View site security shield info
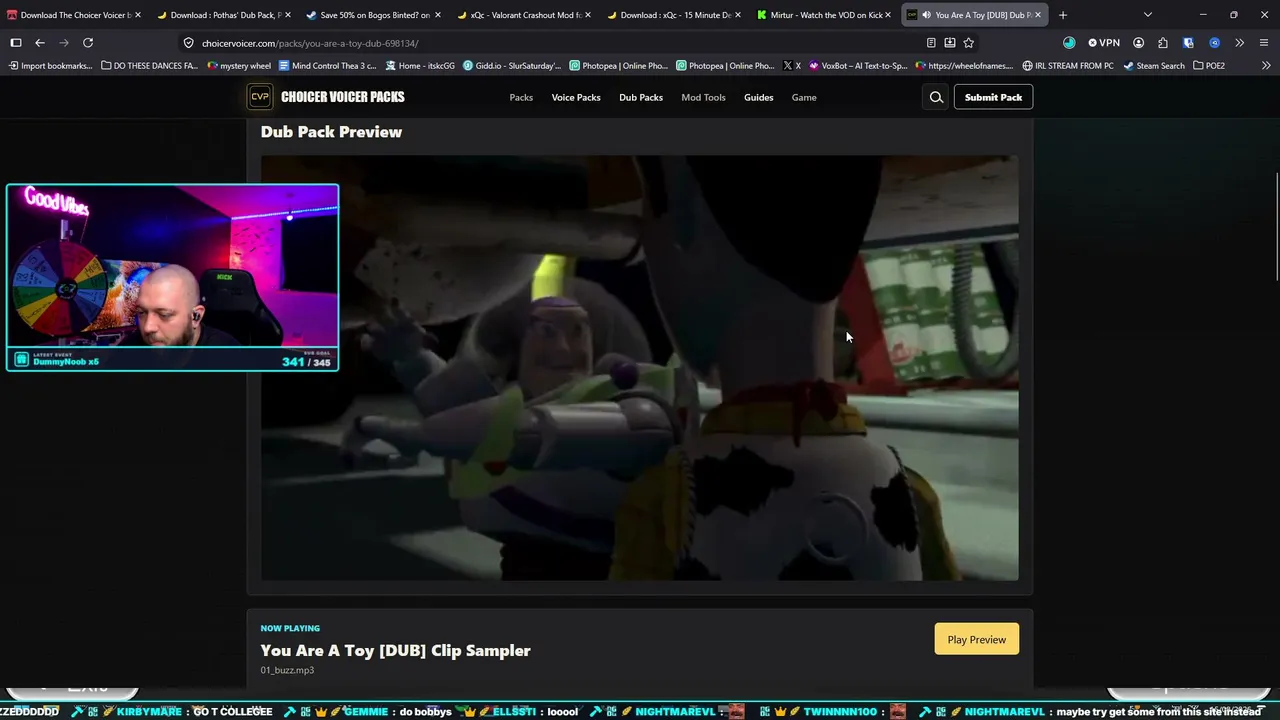1280x720 pixels. tap(188, 43)
